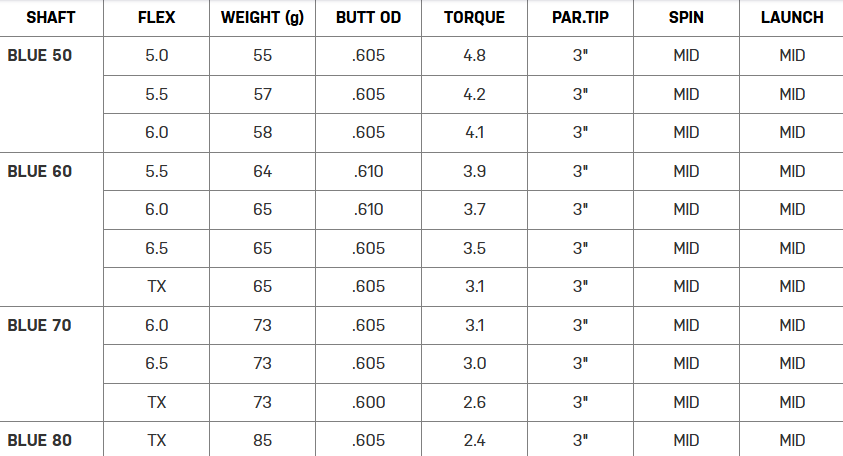Click the 3.9 torque cell
Viewport: 843px width, 456px height.
point(474,172)
